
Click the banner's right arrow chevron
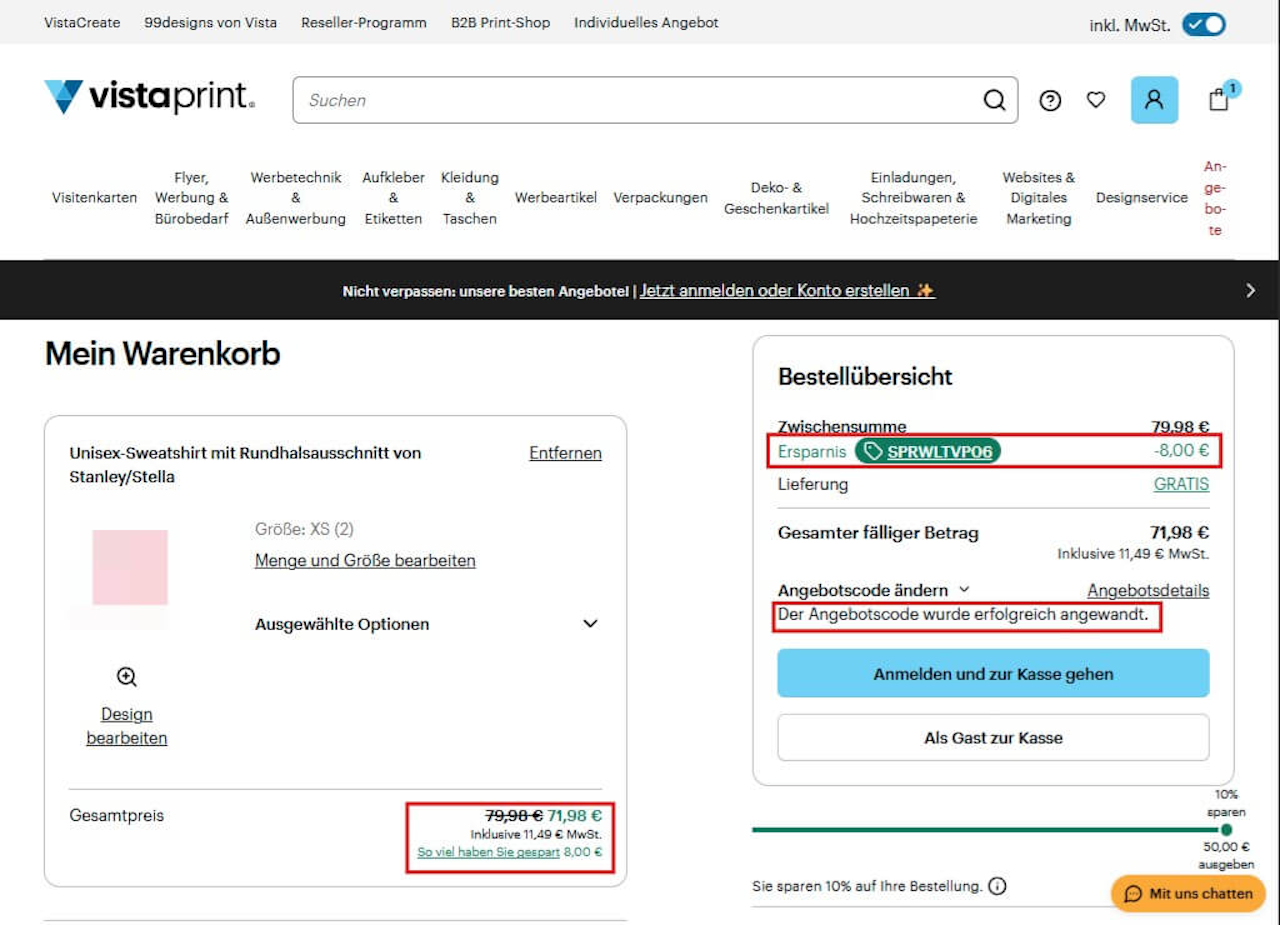coord(1250,290)
